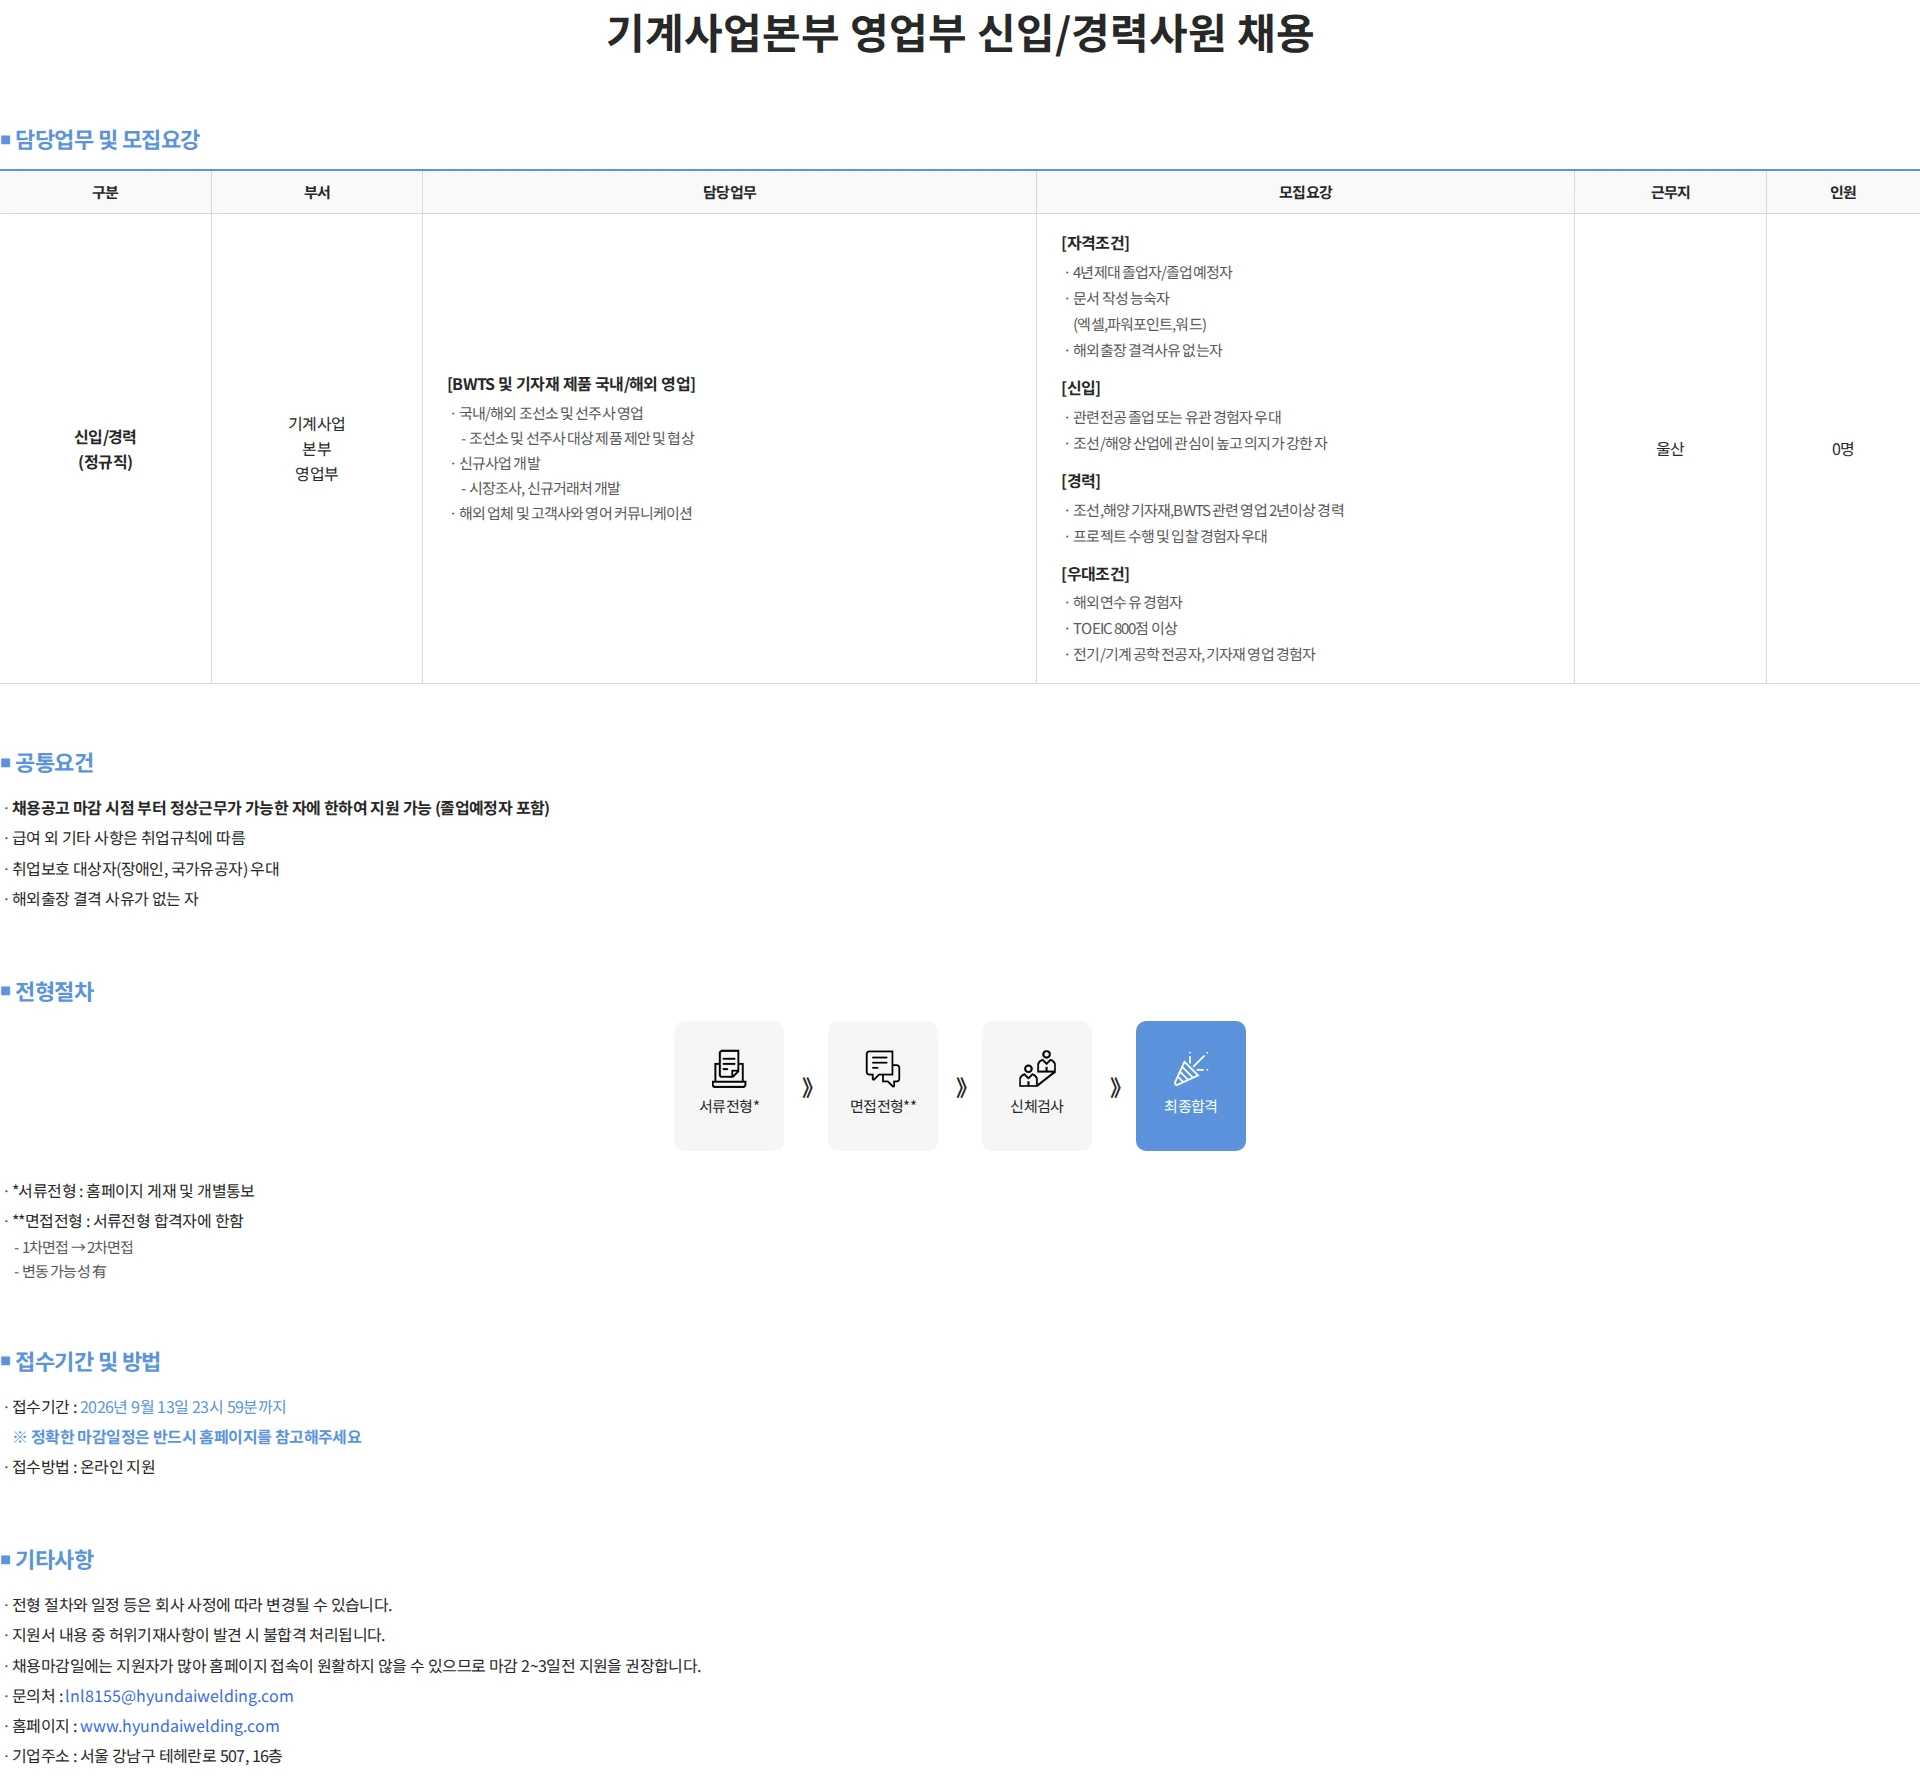Click the 취업보호 대상자(장애인, 국가유공자) 우대 line

click(x=145, y=869)
